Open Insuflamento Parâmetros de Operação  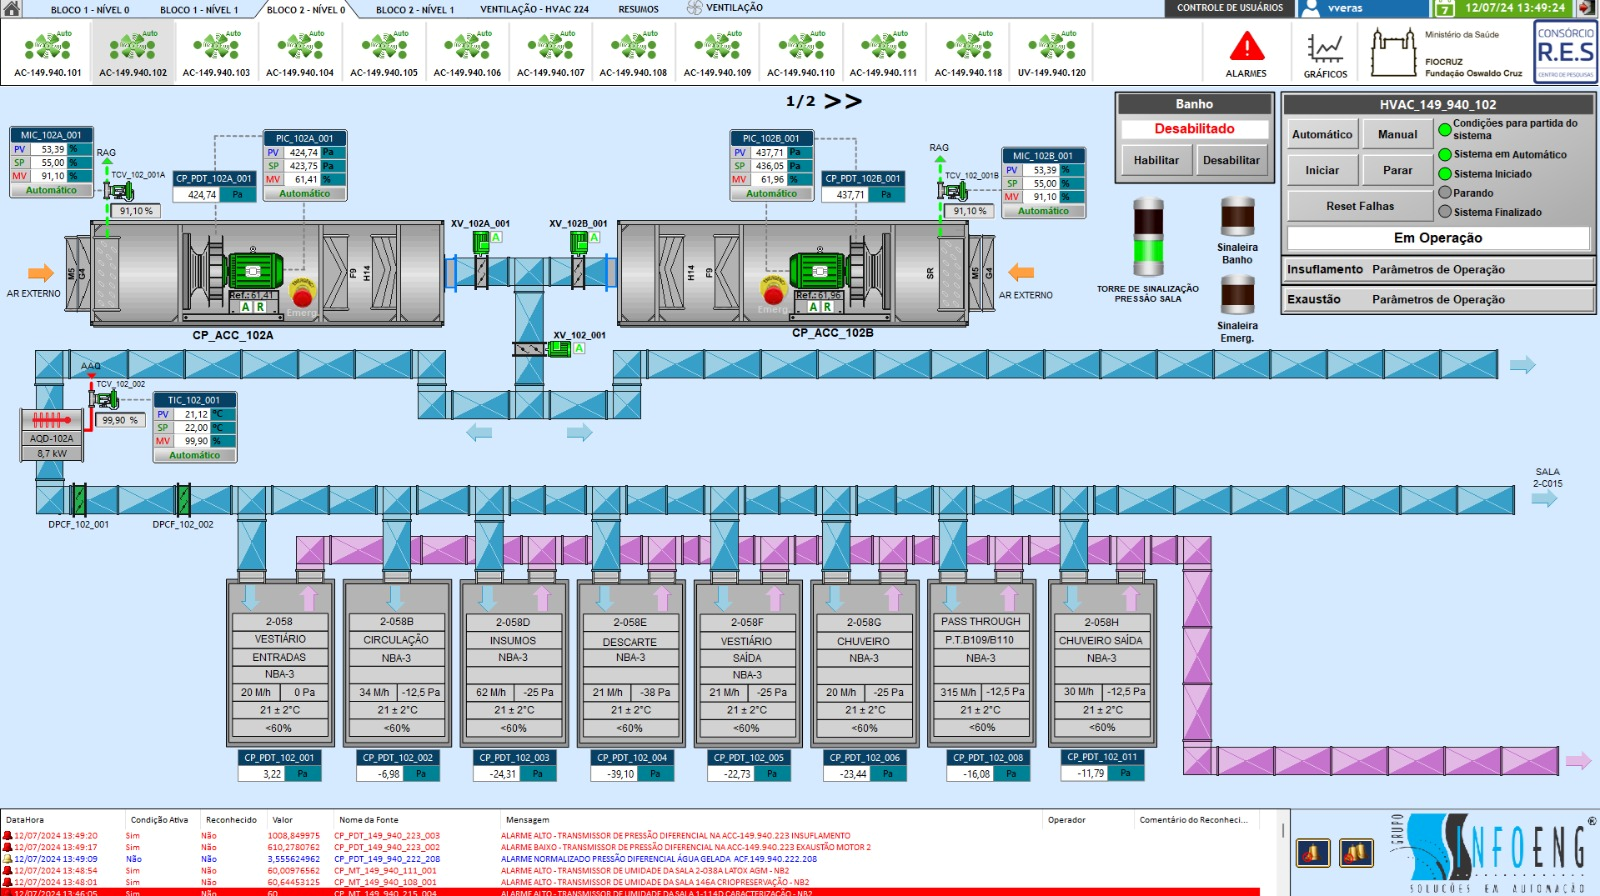[1438, 269]
